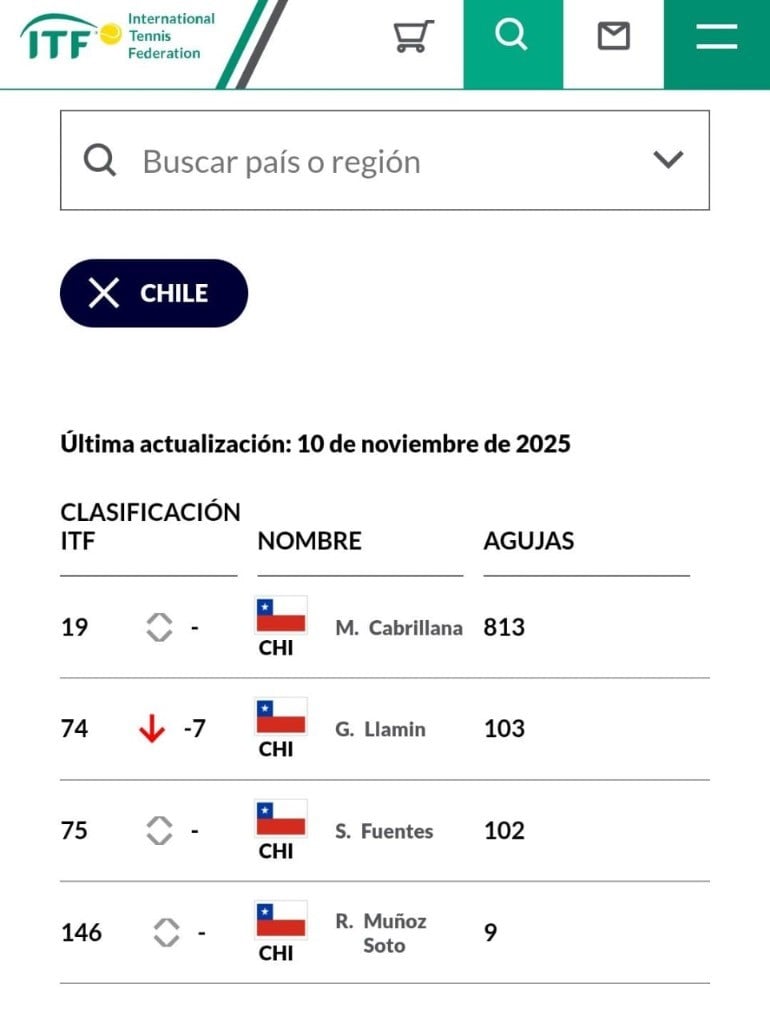Open the shopping cart icon
The image size is (770, 1029).
(413, 37)
